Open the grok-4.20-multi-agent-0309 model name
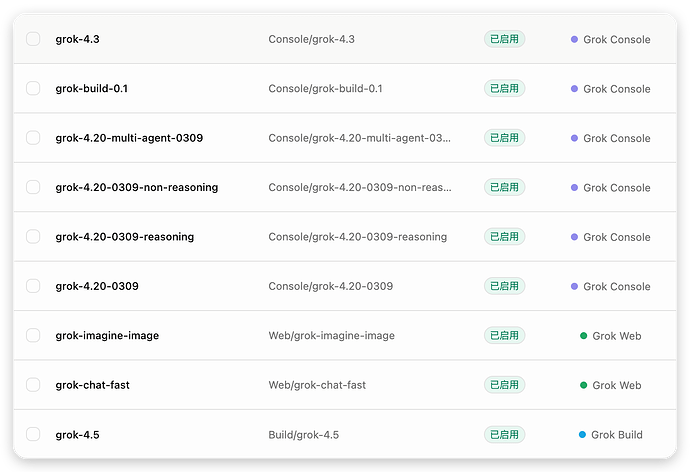The width and height of the screenshot is (690, 472). [x=129, y=138]
